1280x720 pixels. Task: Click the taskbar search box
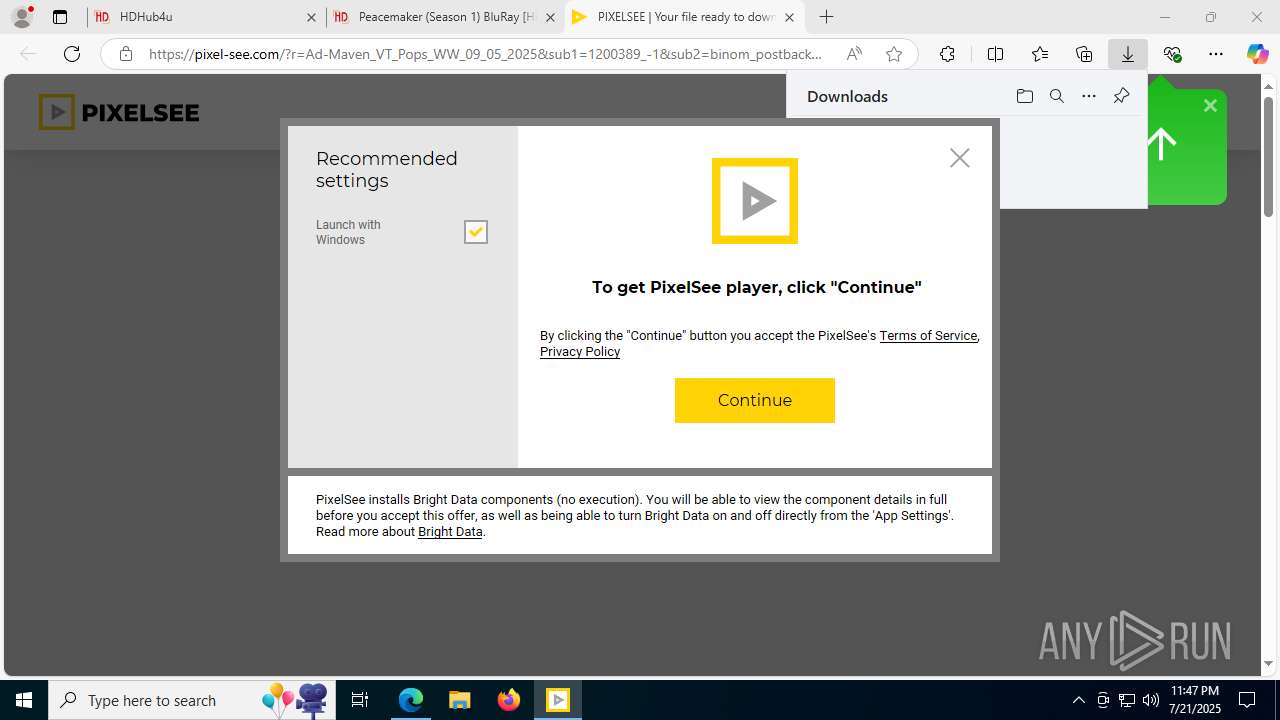[x=192, y=700]
